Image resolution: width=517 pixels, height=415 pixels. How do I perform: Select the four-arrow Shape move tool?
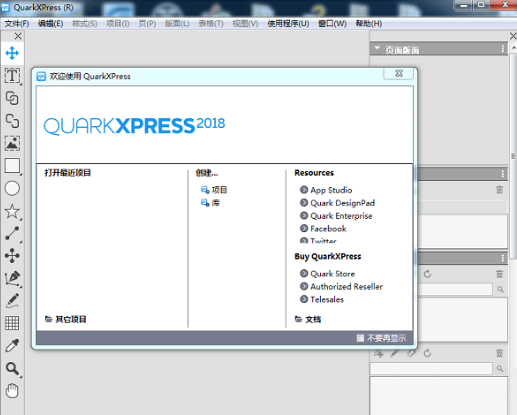12,256
